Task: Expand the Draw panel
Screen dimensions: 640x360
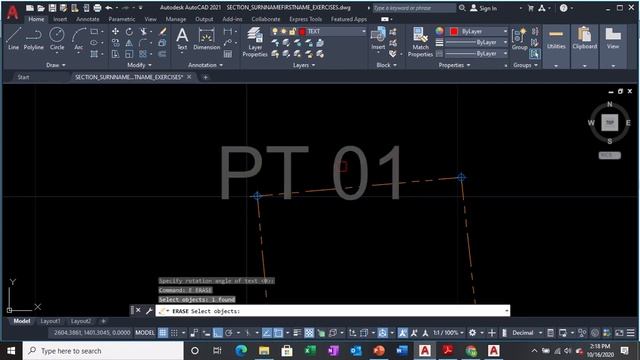Action: point(56,65)
